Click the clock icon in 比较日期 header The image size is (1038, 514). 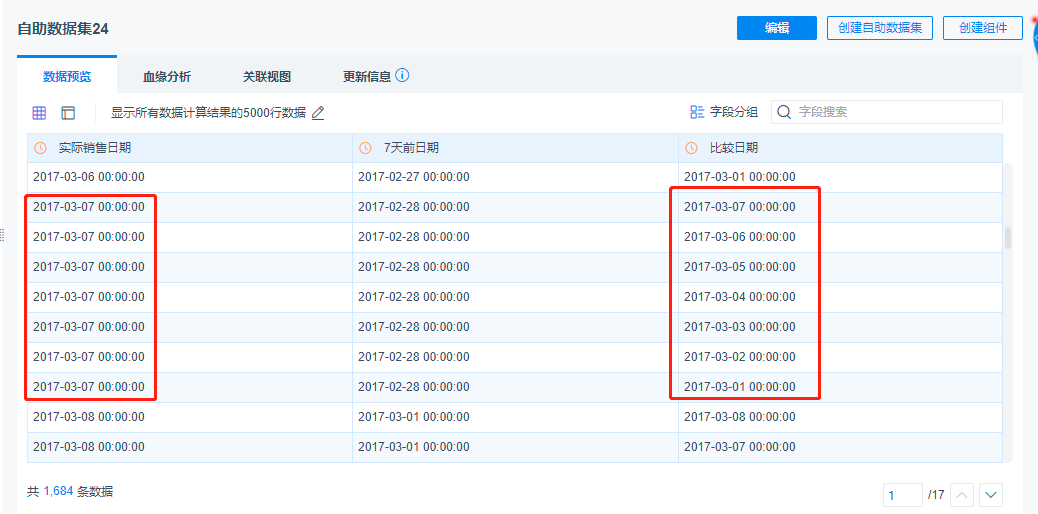[x=691, y=148]
